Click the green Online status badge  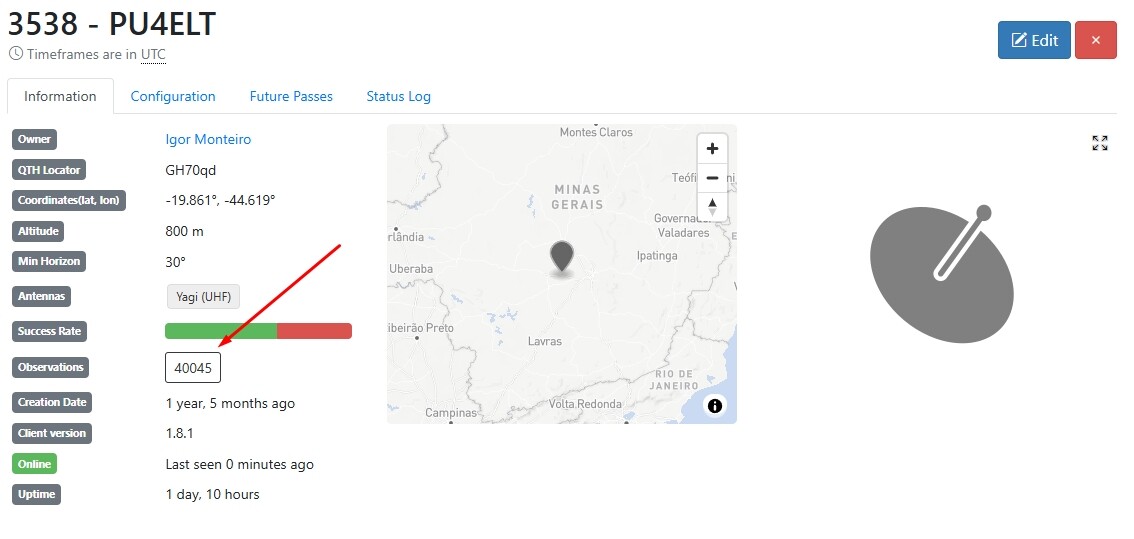(34, 464)
